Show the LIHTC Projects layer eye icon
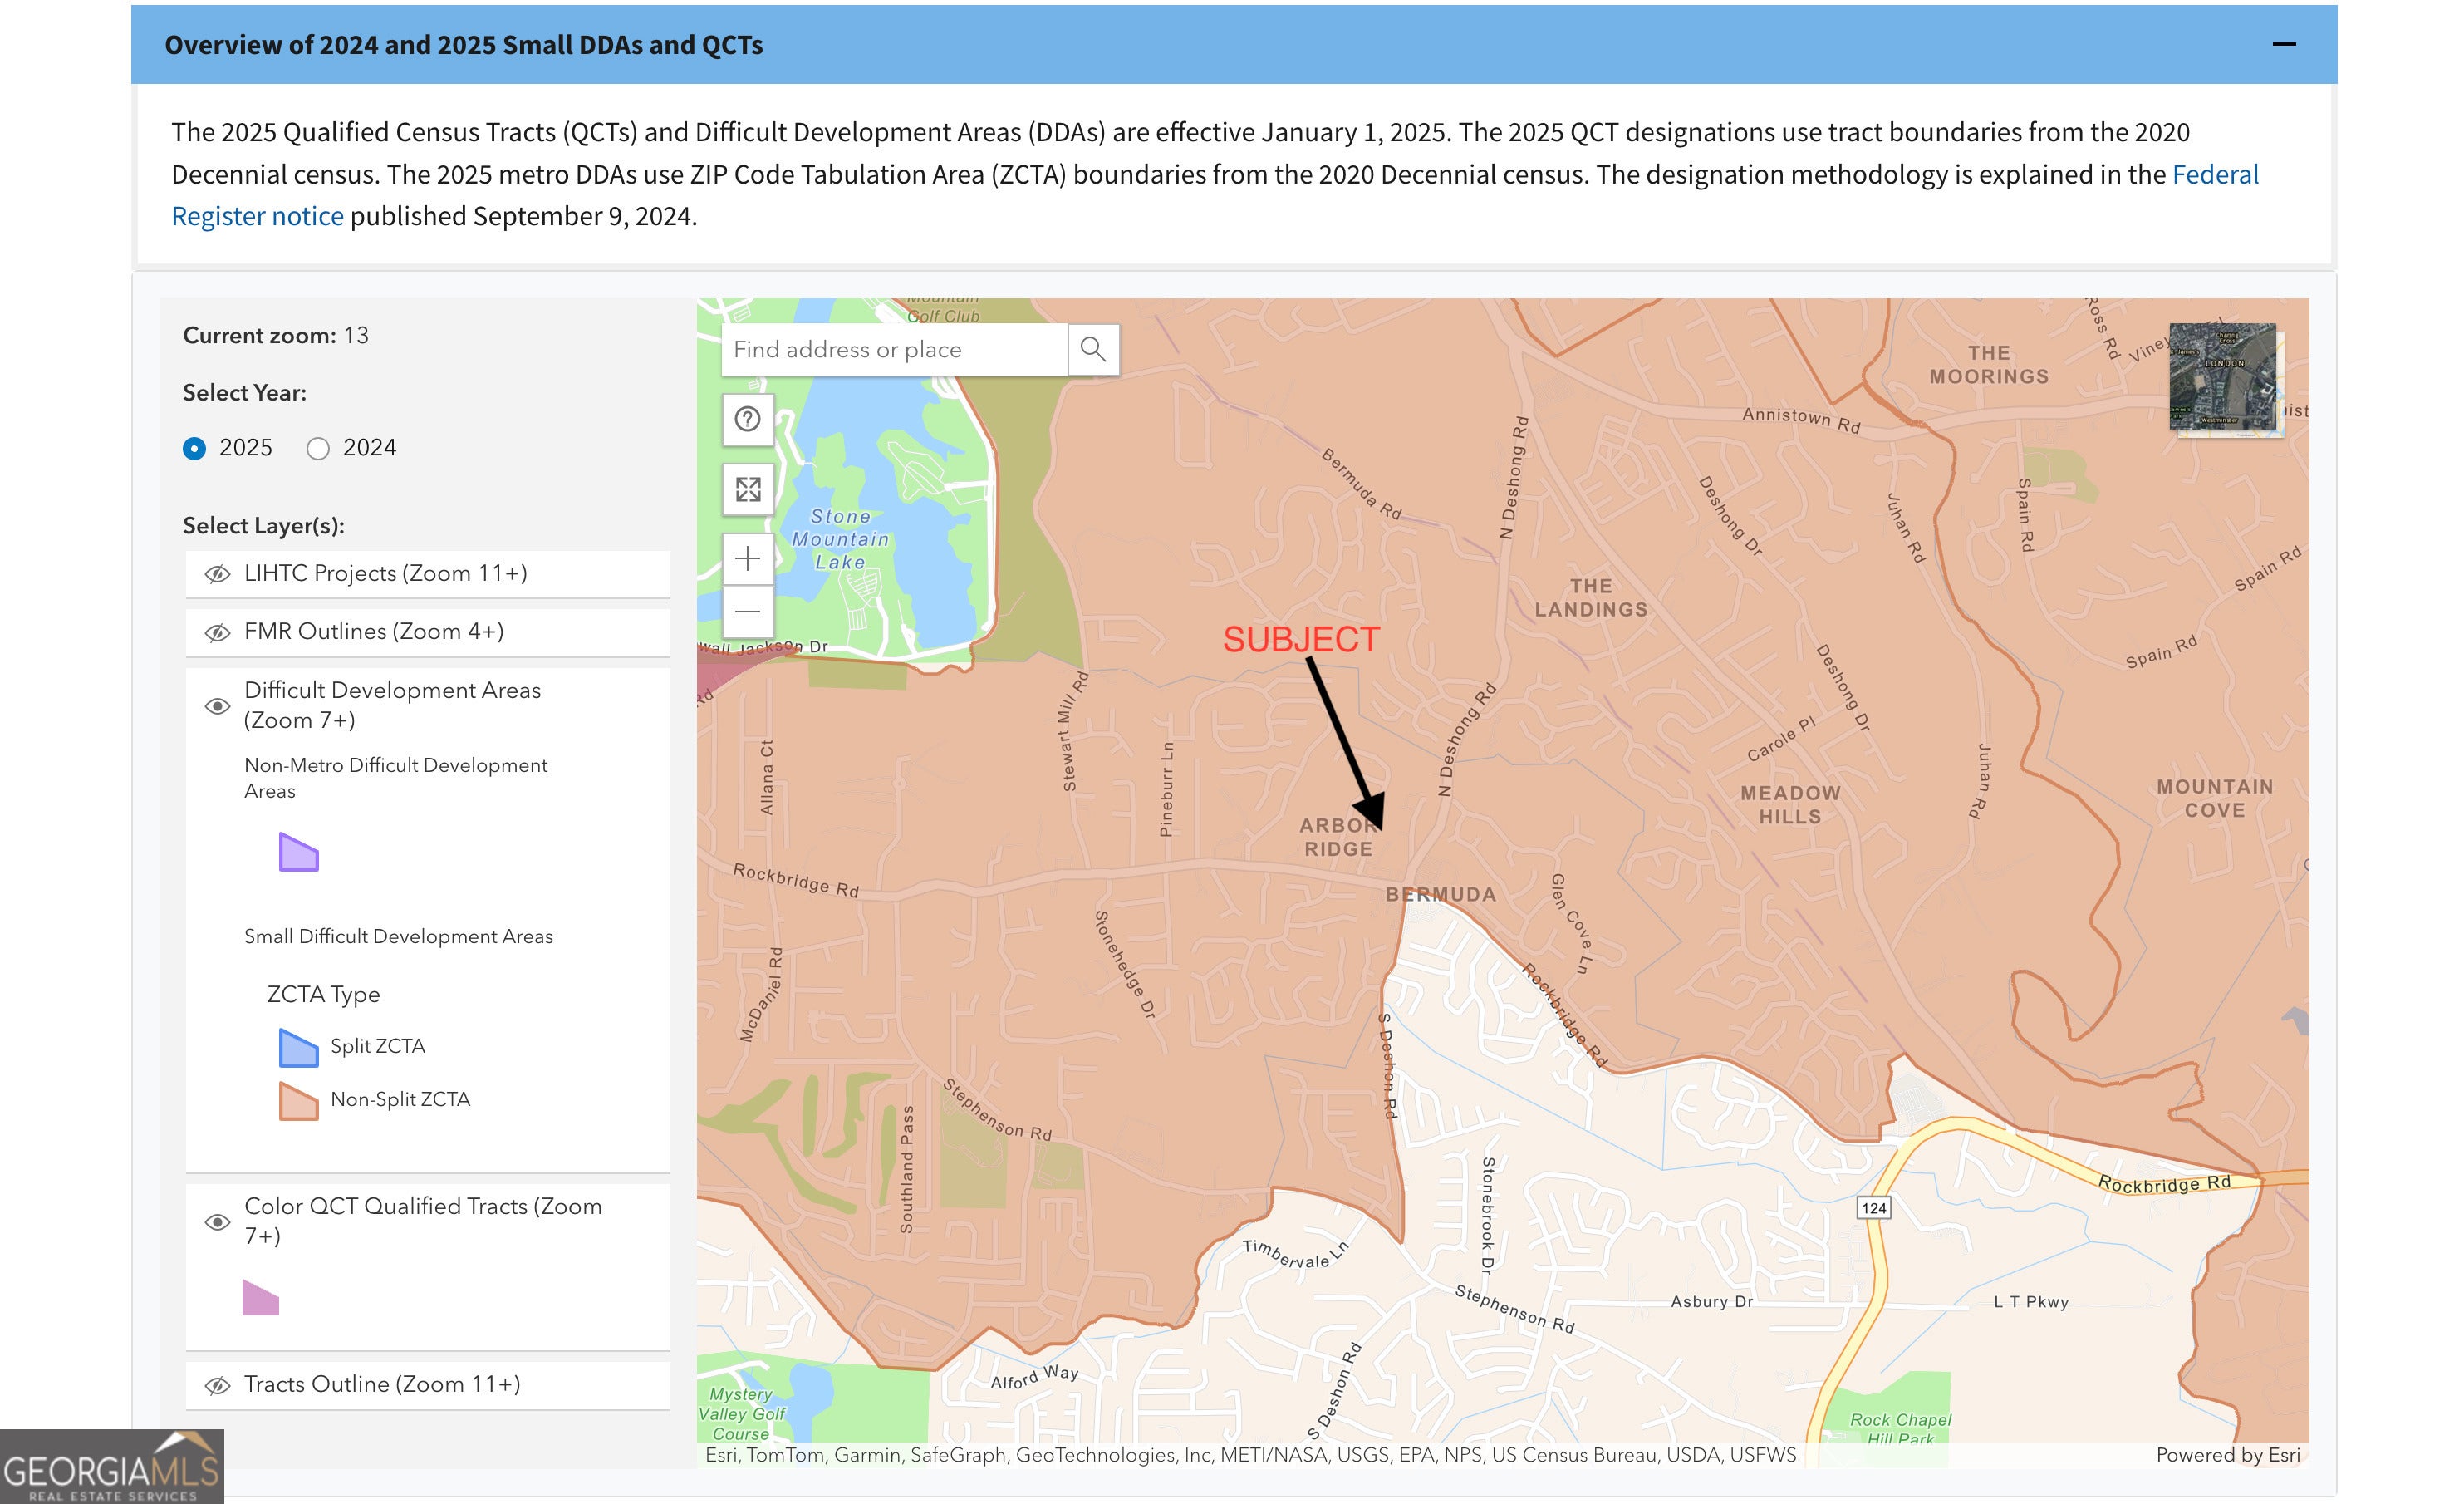Image resolution: width=2464 pixels, height=1504 pixels. pos(217,574)
